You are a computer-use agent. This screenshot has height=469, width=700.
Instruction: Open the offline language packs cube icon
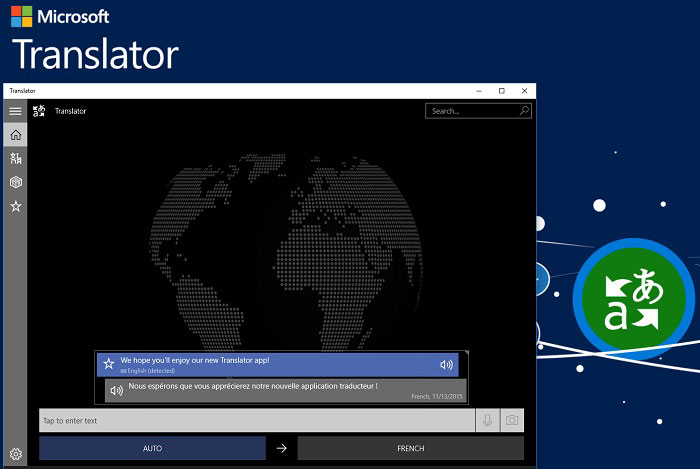[16, 182]
